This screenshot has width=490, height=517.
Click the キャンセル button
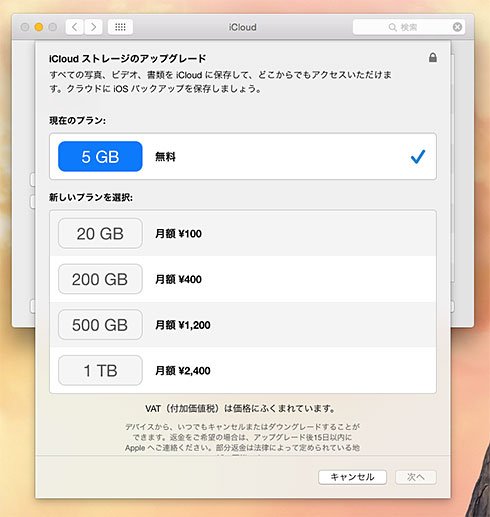pyautogui.click(x=352, y=477)
